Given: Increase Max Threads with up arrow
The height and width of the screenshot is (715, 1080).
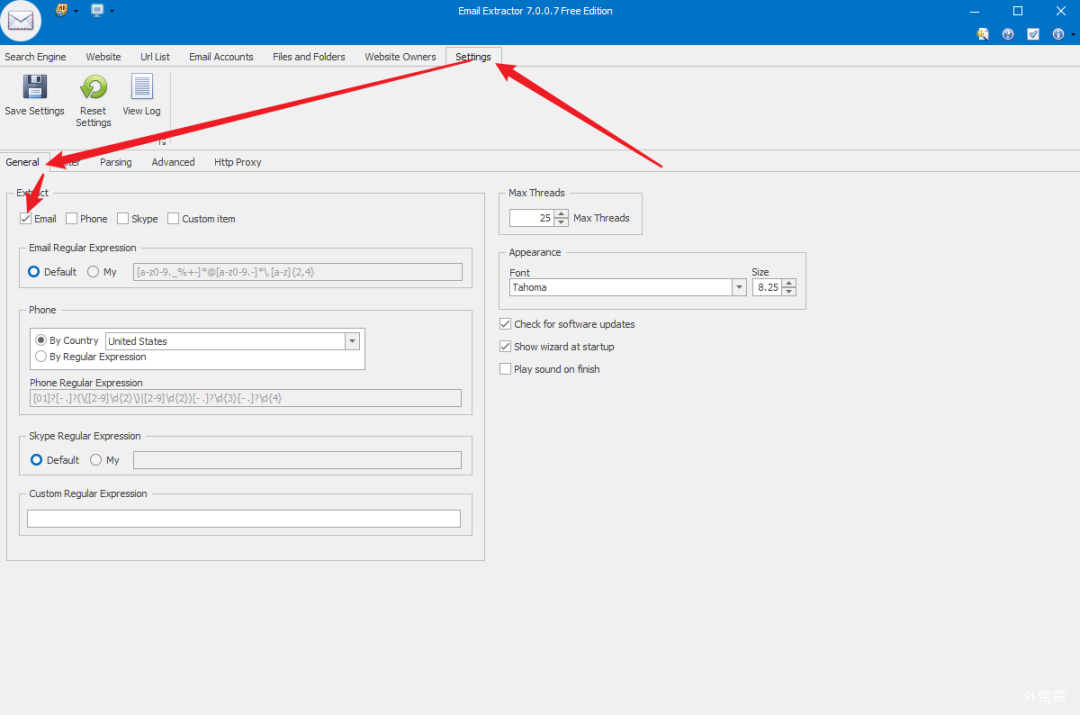Looking at the screenshot, I should coord(561,214).
